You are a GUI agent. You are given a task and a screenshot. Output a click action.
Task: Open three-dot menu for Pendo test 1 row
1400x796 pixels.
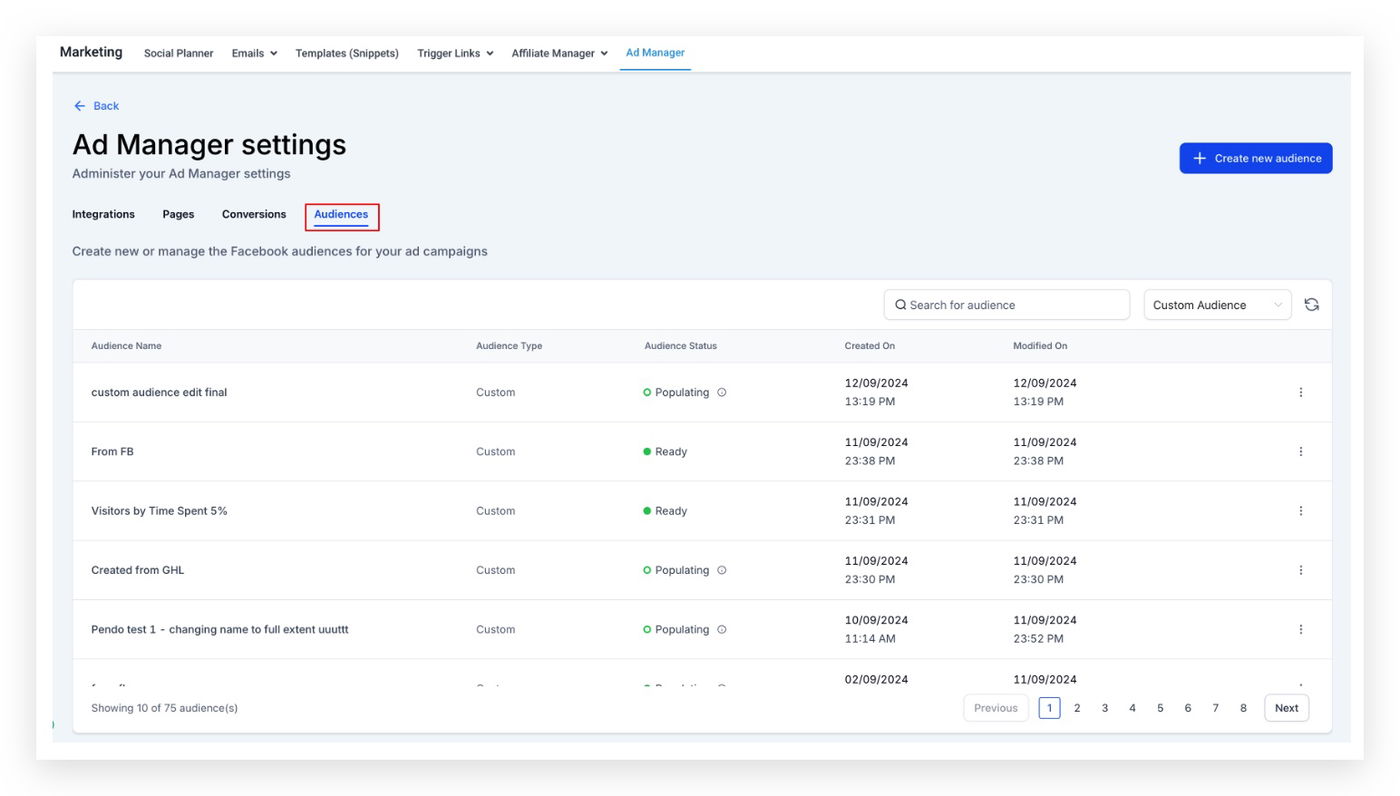(1300, 629)
